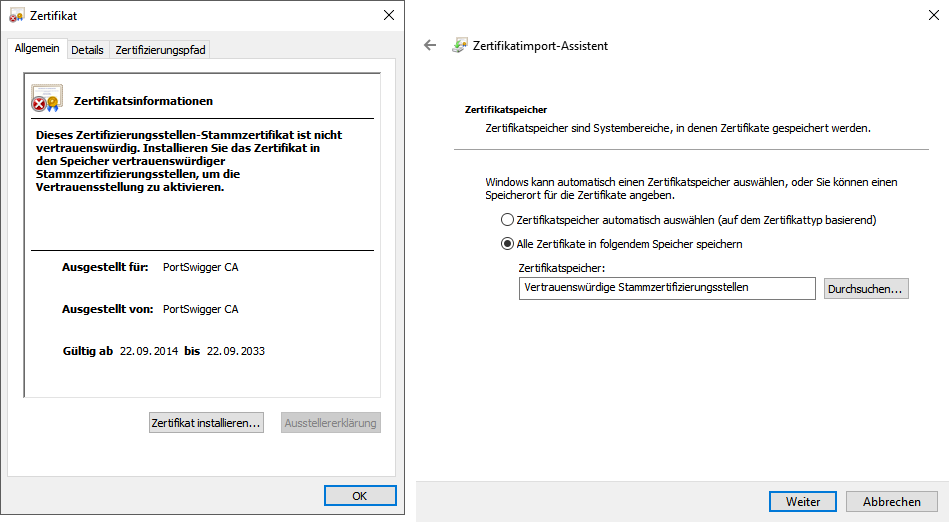Click the 'Ausgestellt für' PortSwigger CA value
This screenshot has width=950, height=523.
click(200, 267)
